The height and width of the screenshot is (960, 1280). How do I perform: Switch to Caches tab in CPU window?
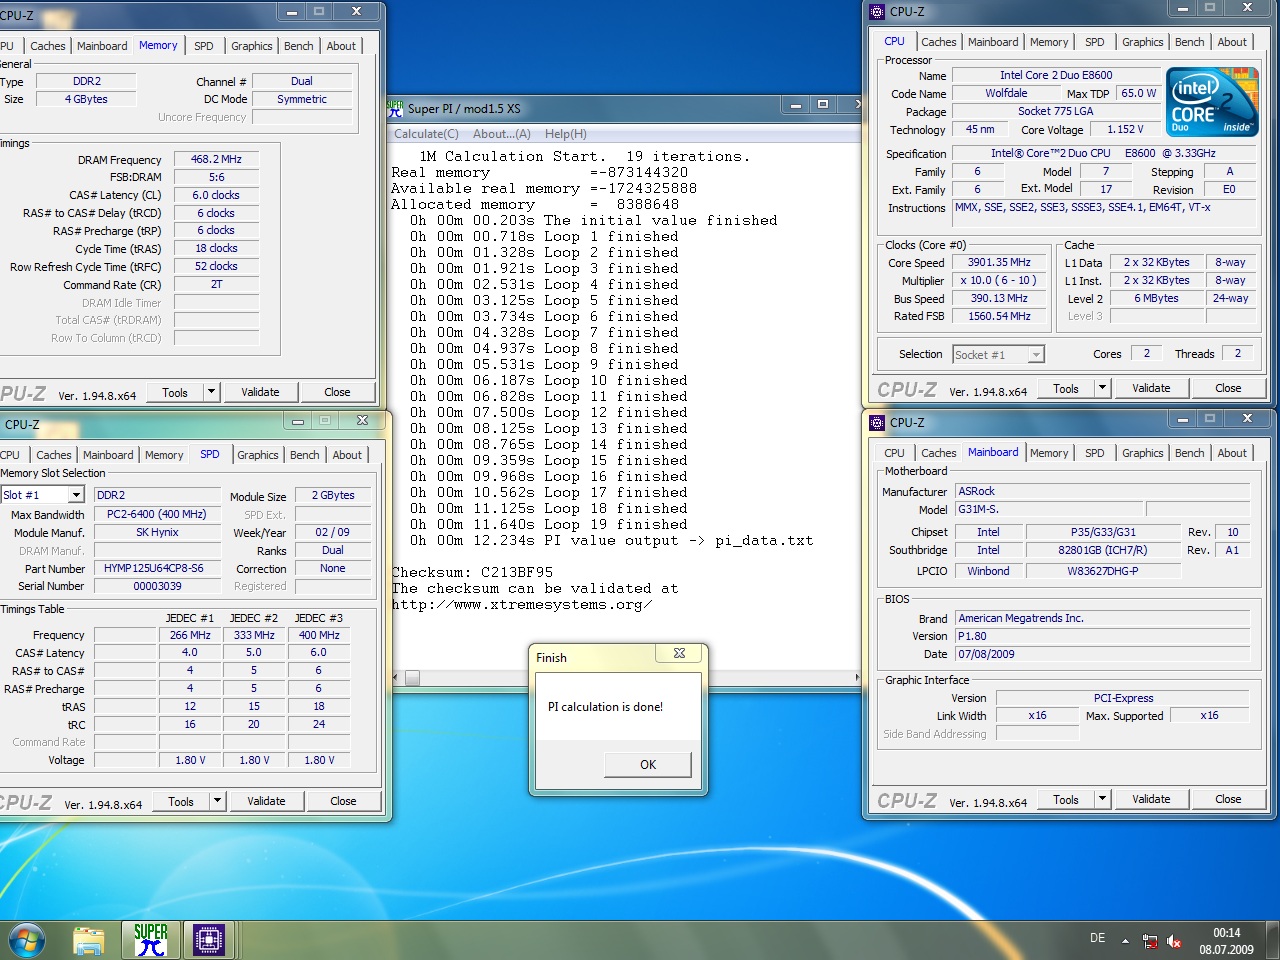[x=939, y=42]
